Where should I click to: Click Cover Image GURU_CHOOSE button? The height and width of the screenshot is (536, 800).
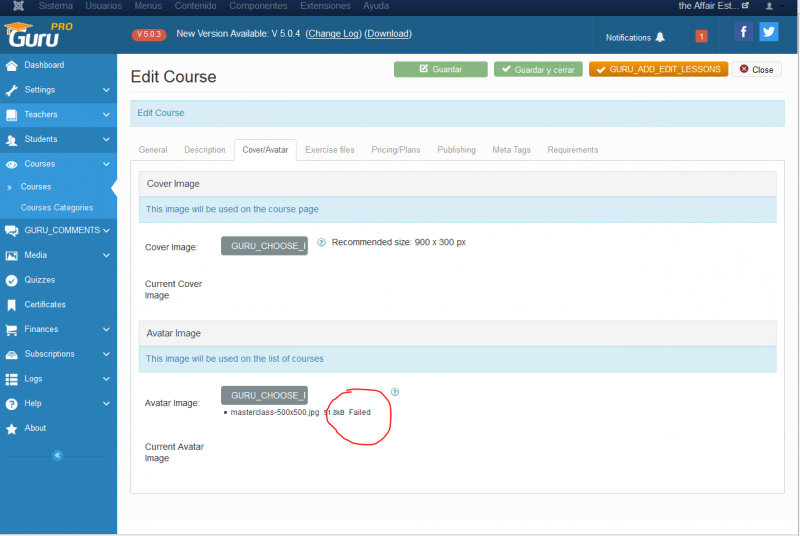point(264,246)
